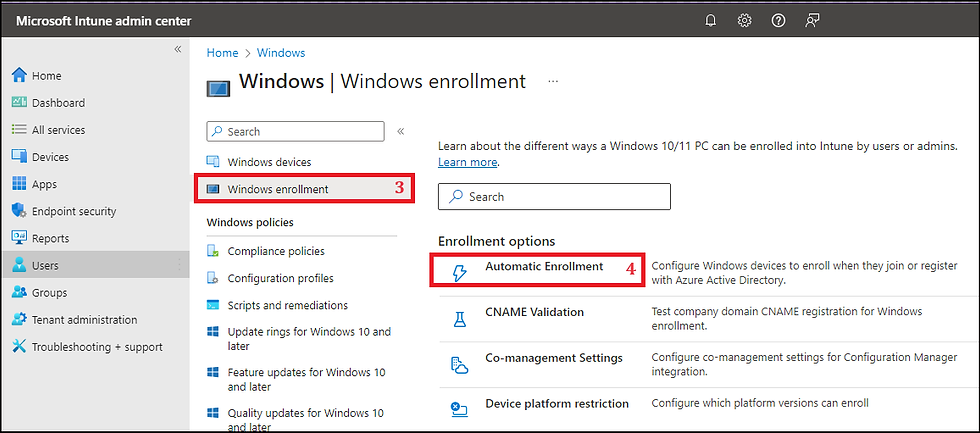Click the Update rings Windows logo icon
This screenshot has width=980, height=433.
[x=213, y=332]
